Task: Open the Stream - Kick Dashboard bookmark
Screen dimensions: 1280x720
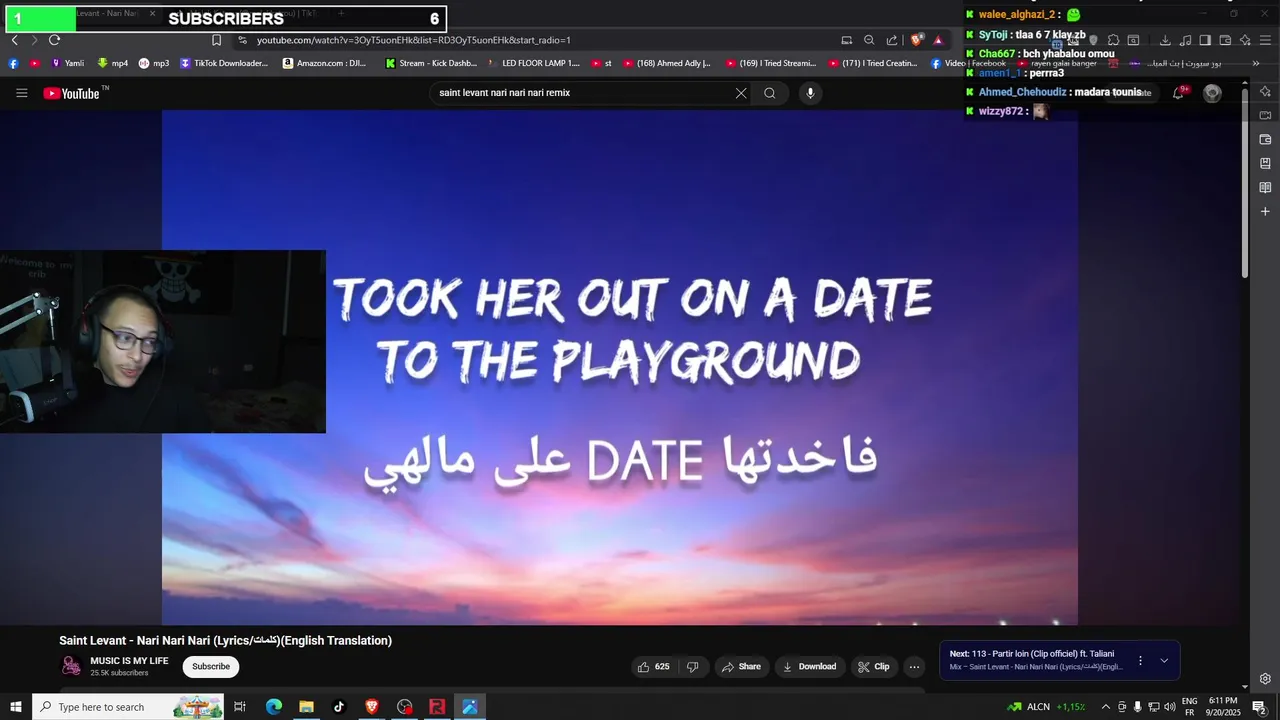Action: click(x=431, y=63)
